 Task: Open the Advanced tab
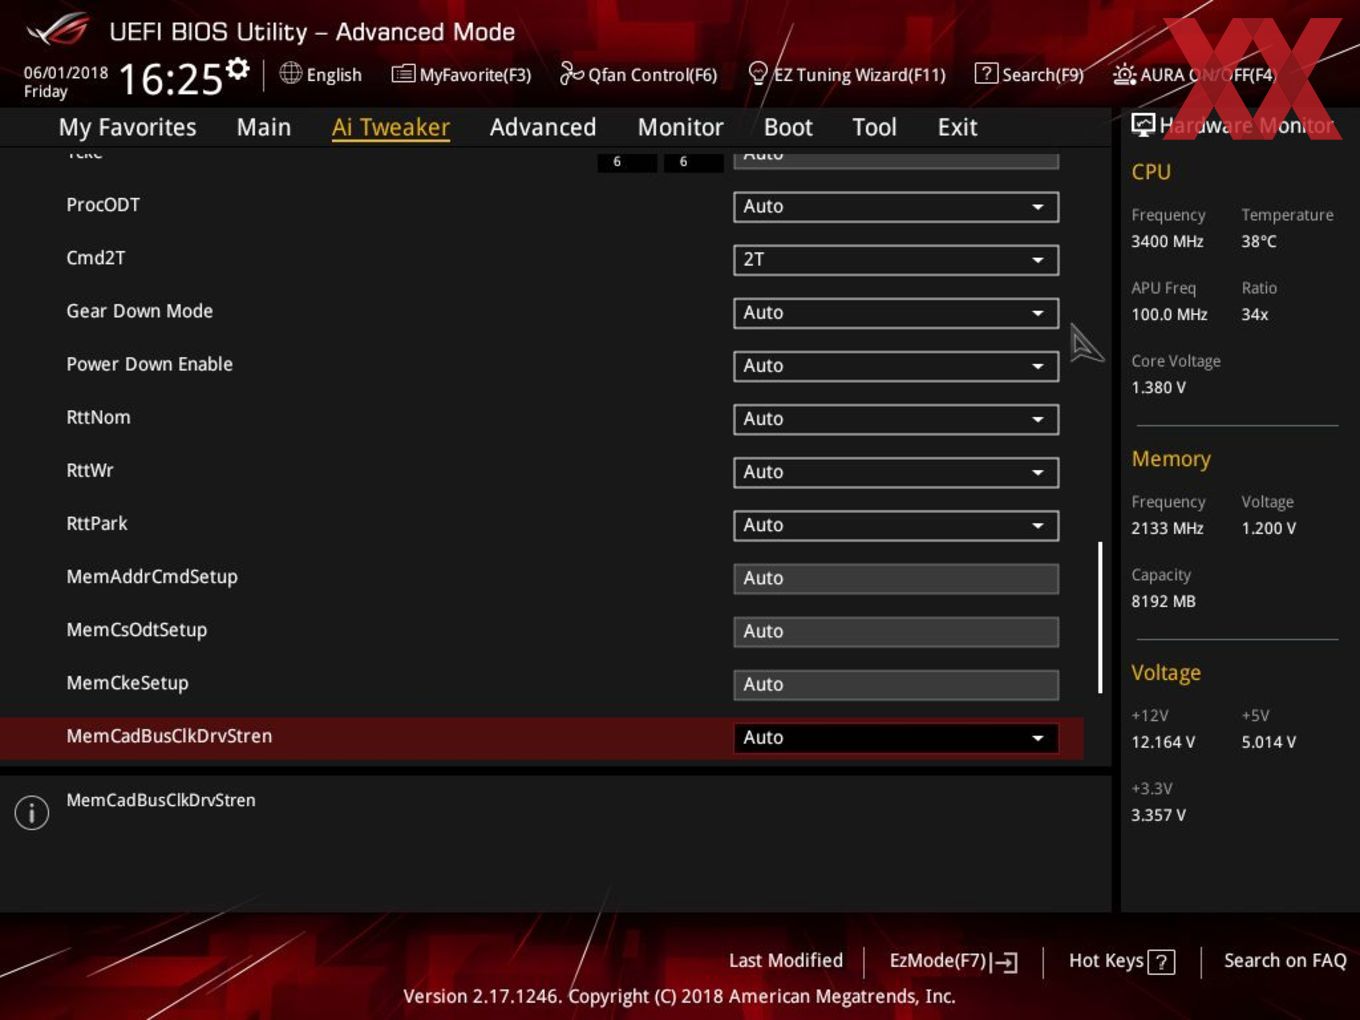click(x=543, y=127)
